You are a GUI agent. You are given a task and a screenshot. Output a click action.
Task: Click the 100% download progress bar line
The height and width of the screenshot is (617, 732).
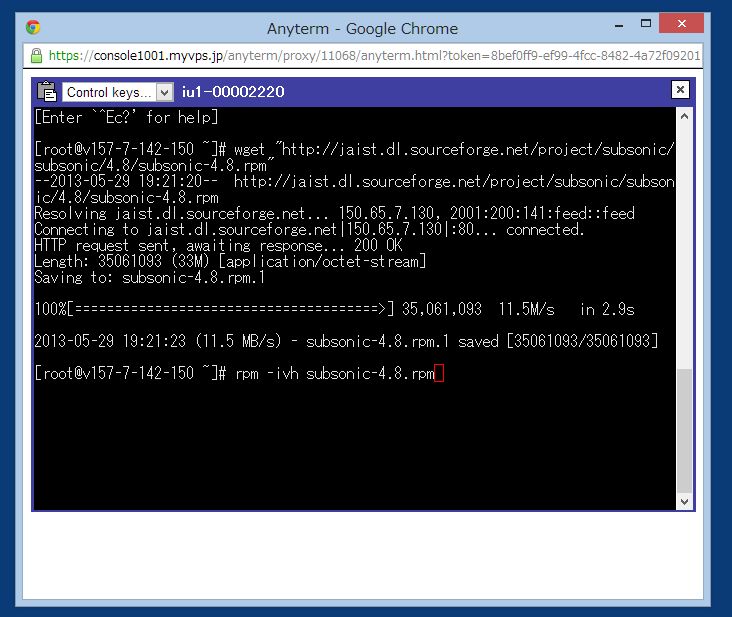tap(334, 309)
